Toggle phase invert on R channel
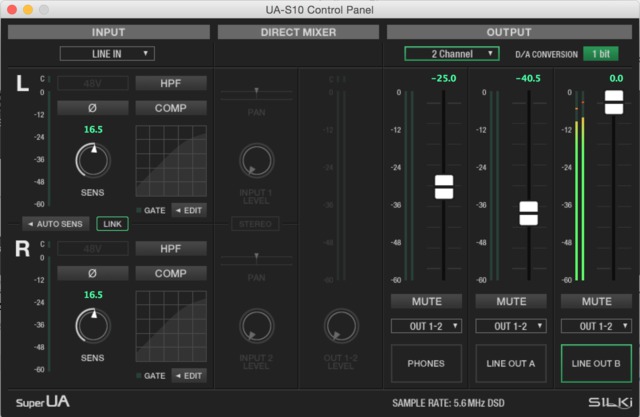 [x=92, y=273]
